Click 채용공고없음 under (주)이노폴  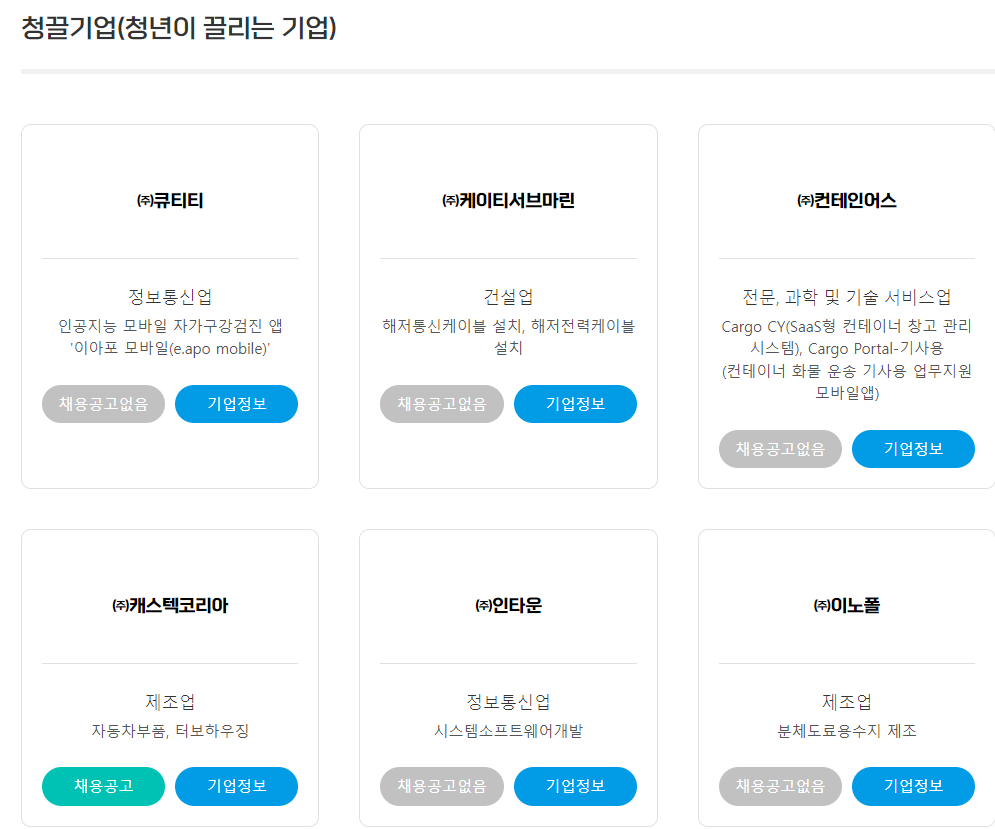point(780,786)
